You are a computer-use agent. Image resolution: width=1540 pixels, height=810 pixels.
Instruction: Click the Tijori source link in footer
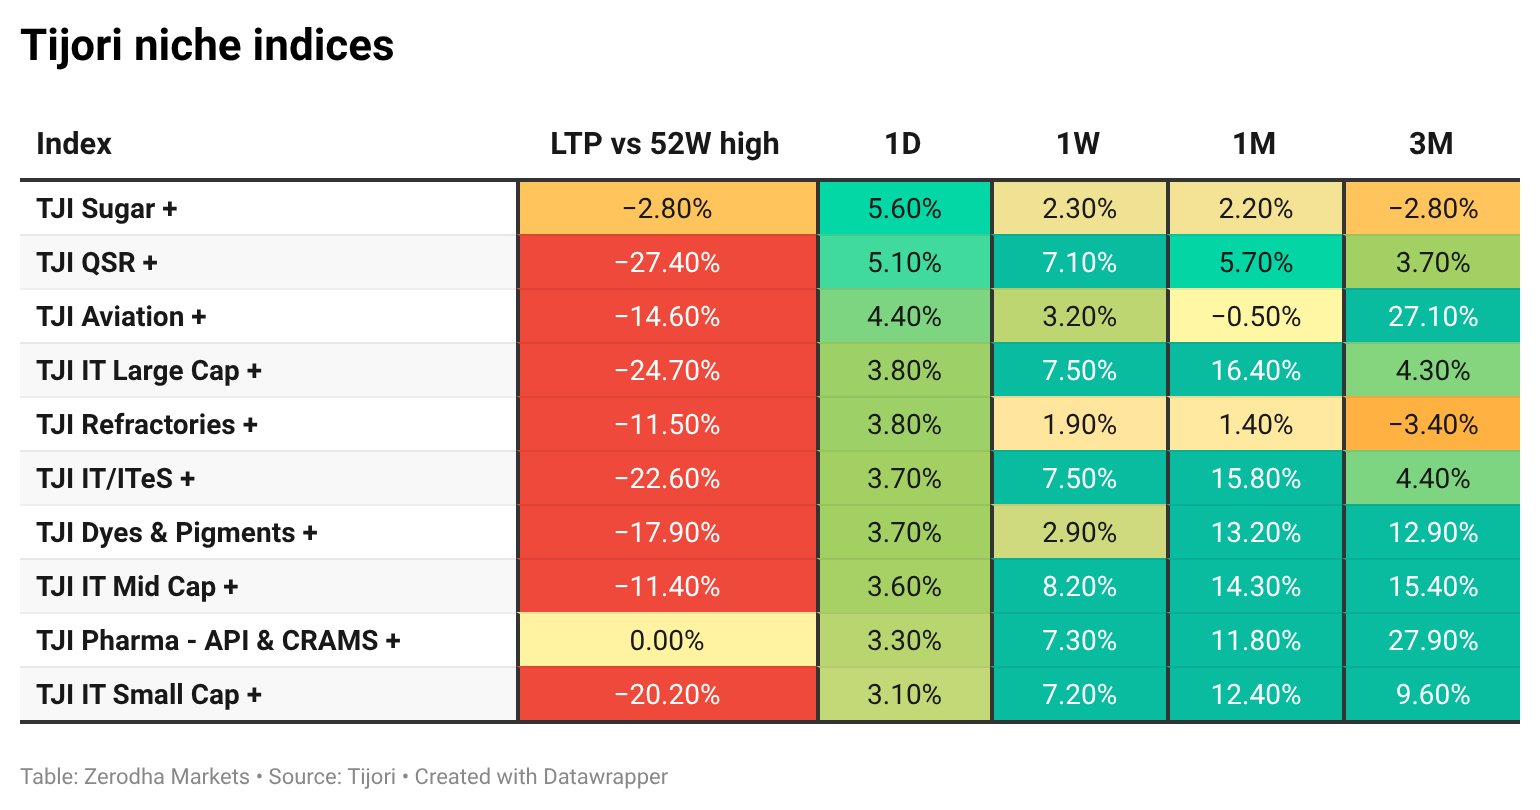pos(372,777)
